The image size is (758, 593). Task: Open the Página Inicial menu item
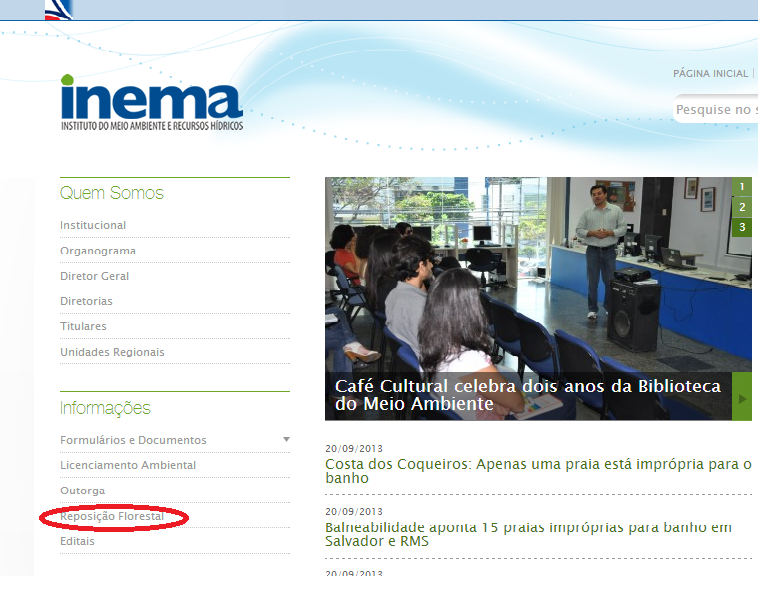click(x=710, y=74)
